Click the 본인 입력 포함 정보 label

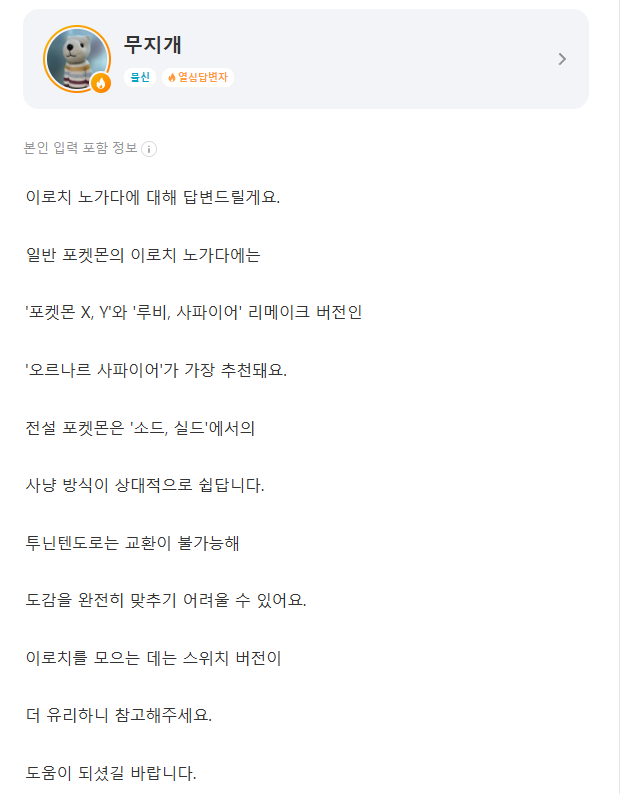pyautogui.click(x=80, y=149)
